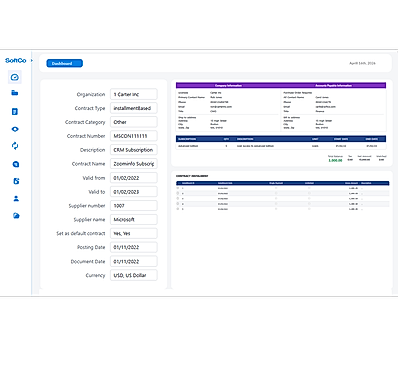
Task: Click the April 14th, 2026 date text
Action: click(362, 63)
